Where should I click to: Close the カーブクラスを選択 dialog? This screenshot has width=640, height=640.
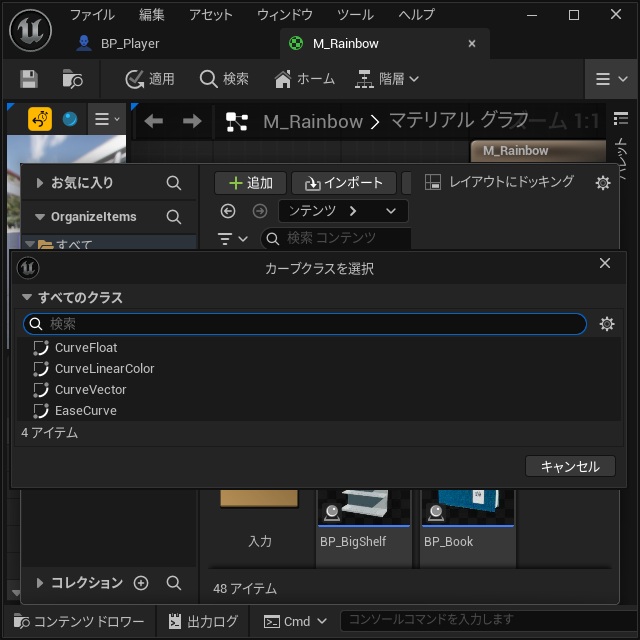(x=605, y=263)
